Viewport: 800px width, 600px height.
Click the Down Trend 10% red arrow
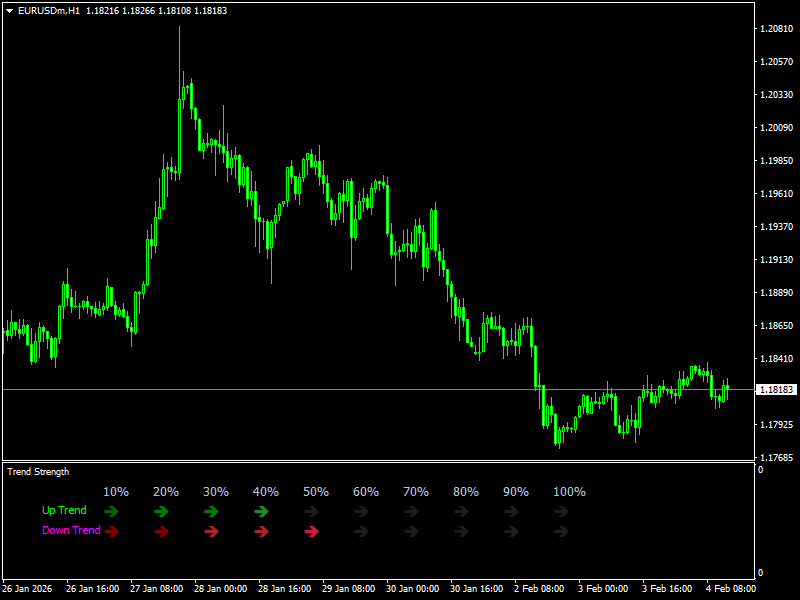point(112,532)
